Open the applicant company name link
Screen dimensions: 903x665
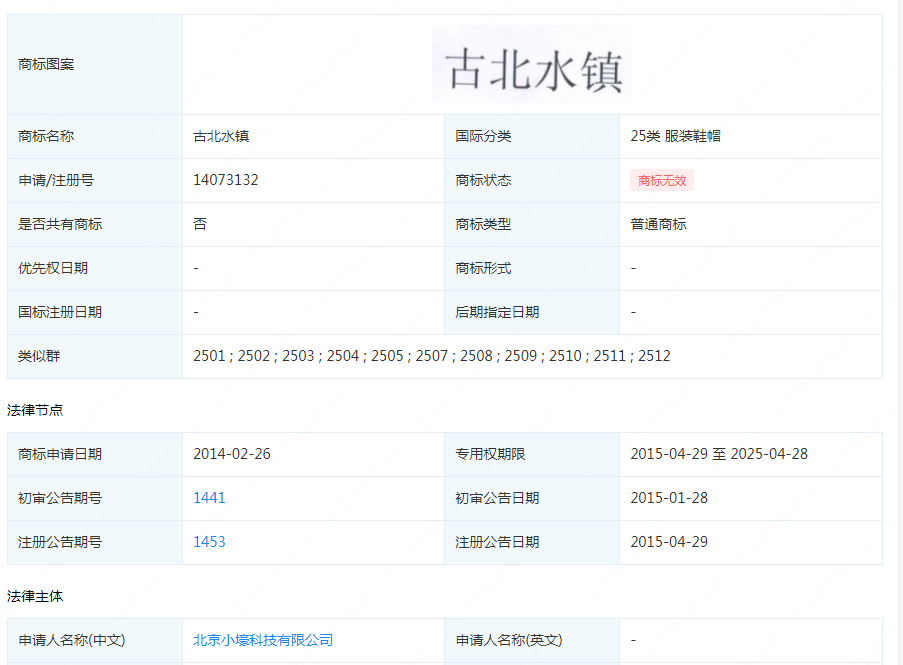pyautogui.click(x=263, y=640)
